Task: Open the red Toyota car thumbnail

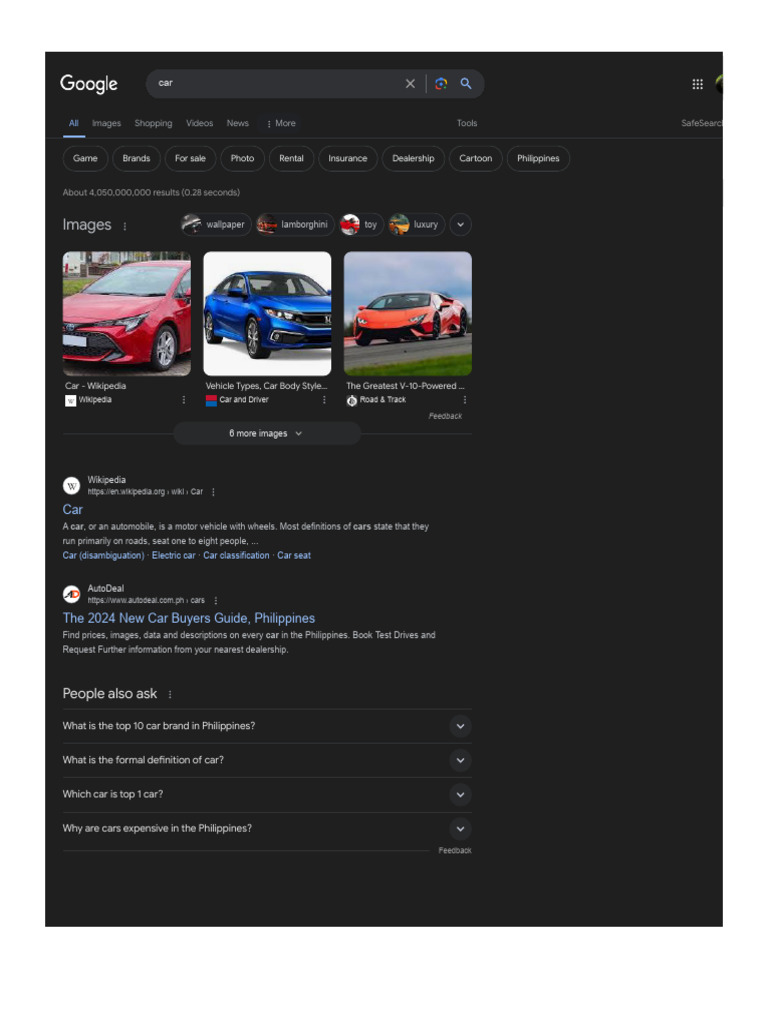Action: tap(127, 314)
